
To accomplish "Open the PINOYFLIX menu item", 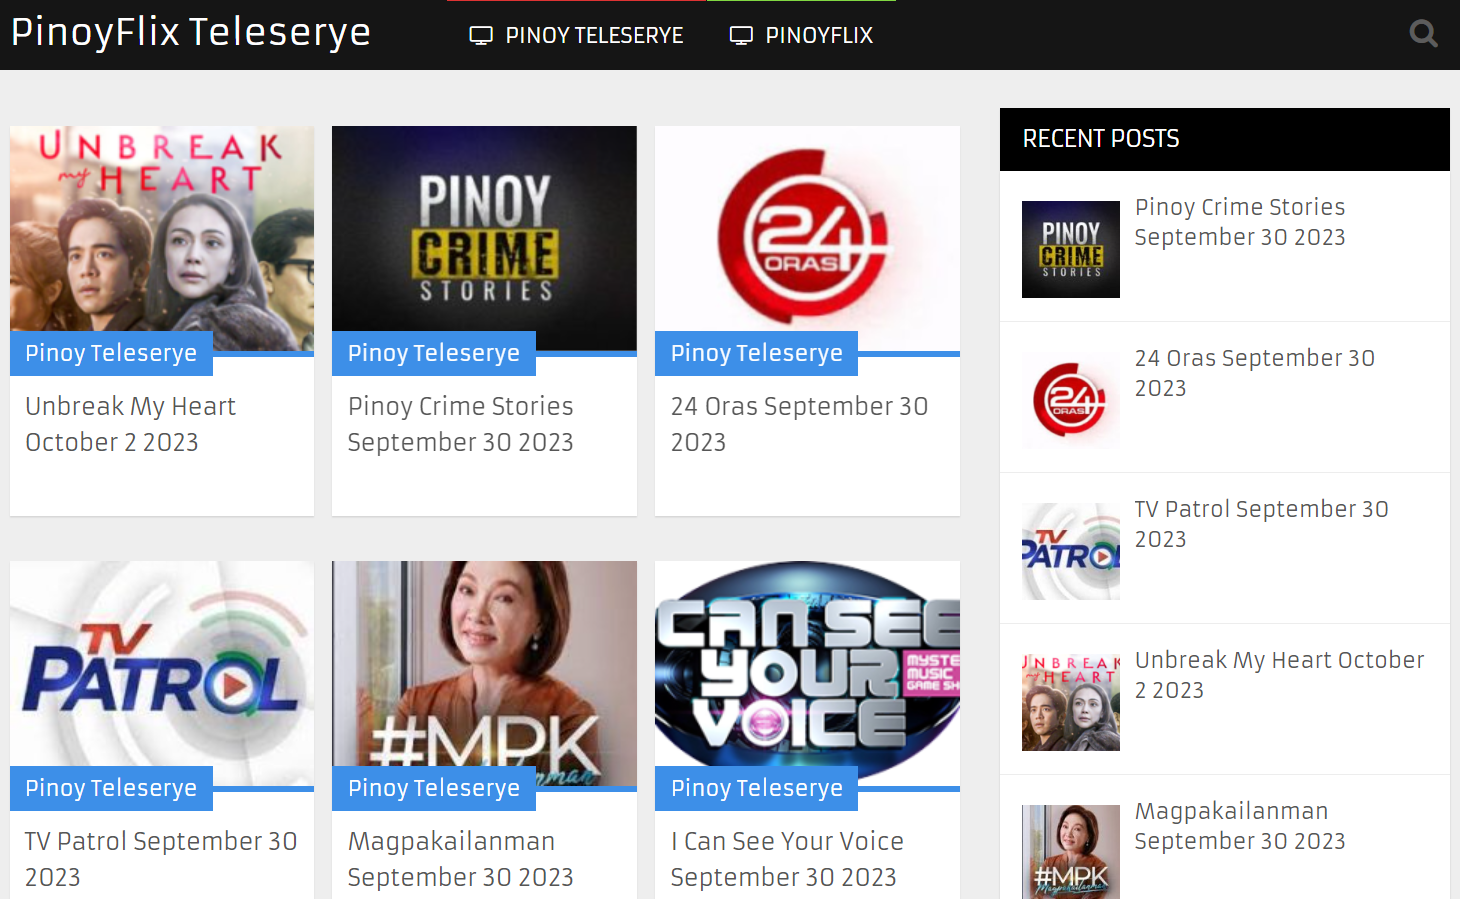I will coord(818,35).
